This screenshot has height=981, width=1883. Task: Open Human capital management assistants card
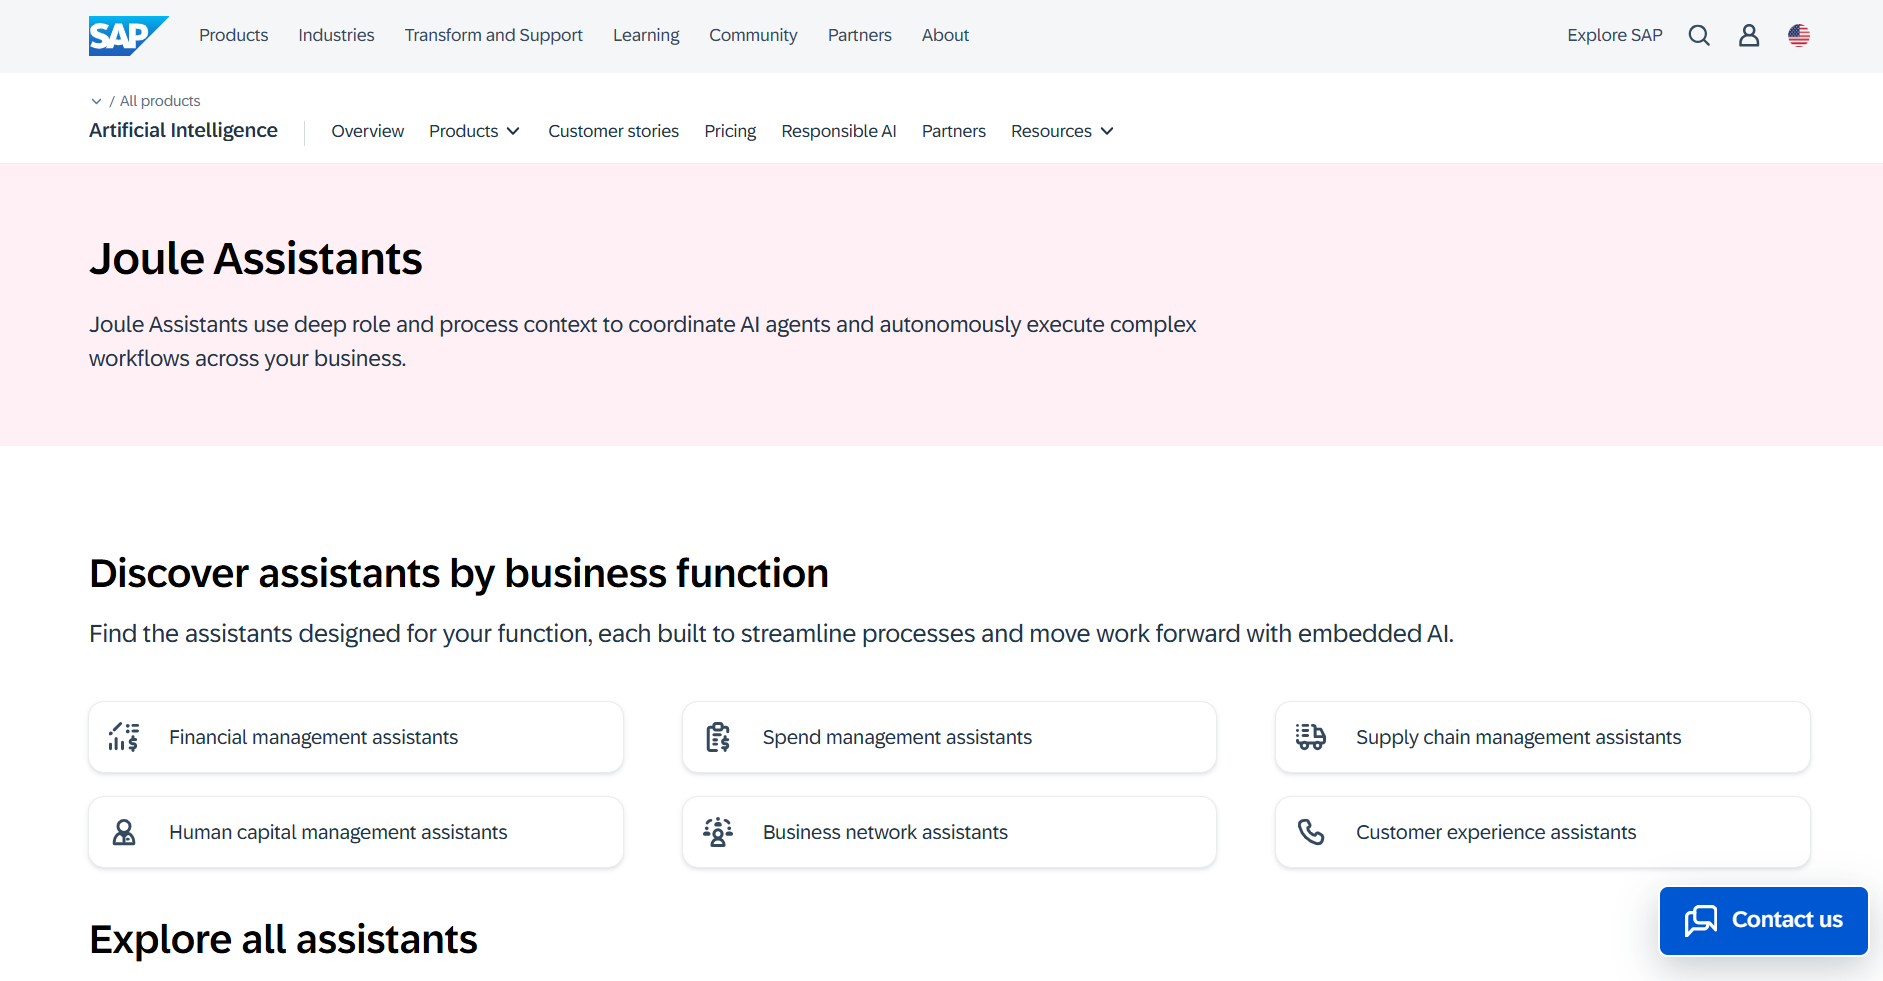coord(356,832)
